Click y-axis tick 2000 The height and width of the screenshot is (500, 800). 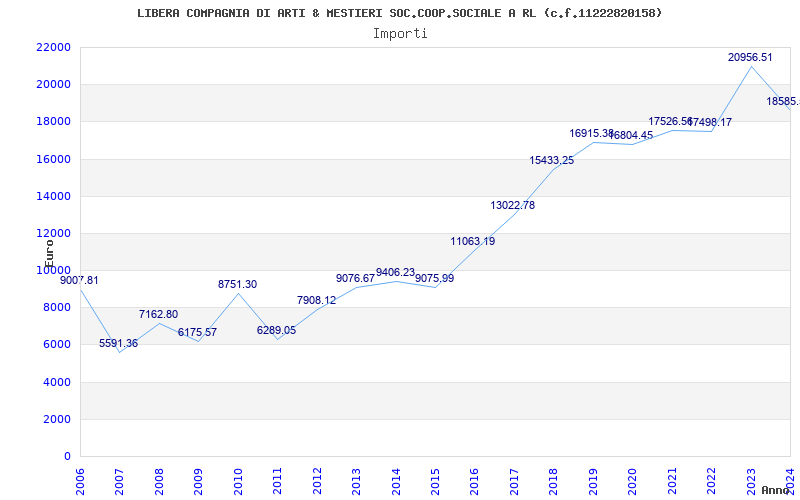pos(56,419)
